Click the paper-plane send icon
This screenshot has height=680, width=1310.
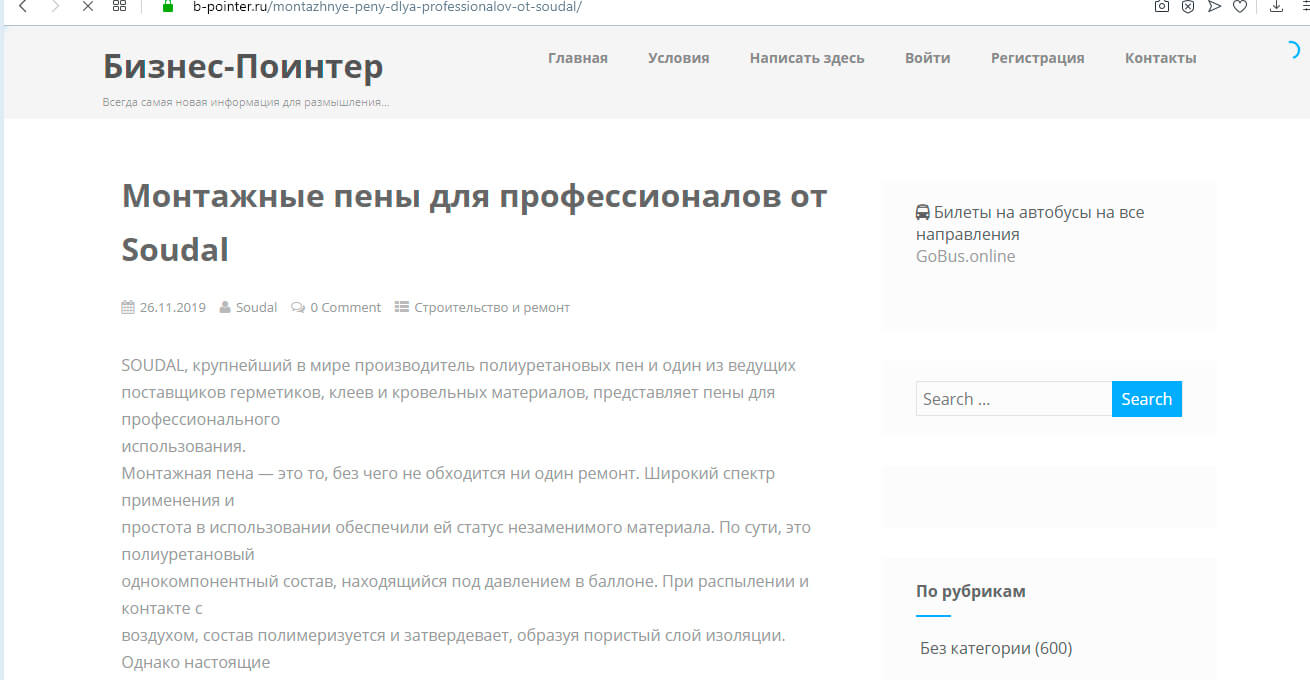point(1214,6)
